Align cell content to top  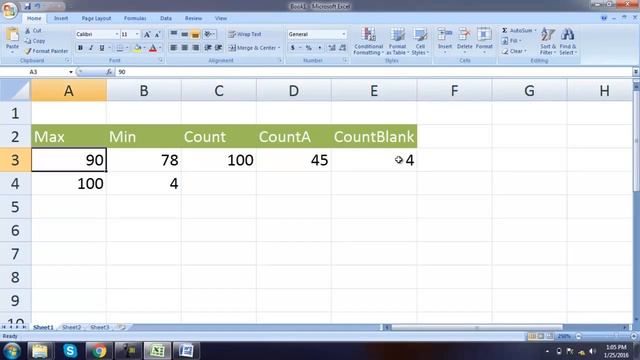pos(173,34)
